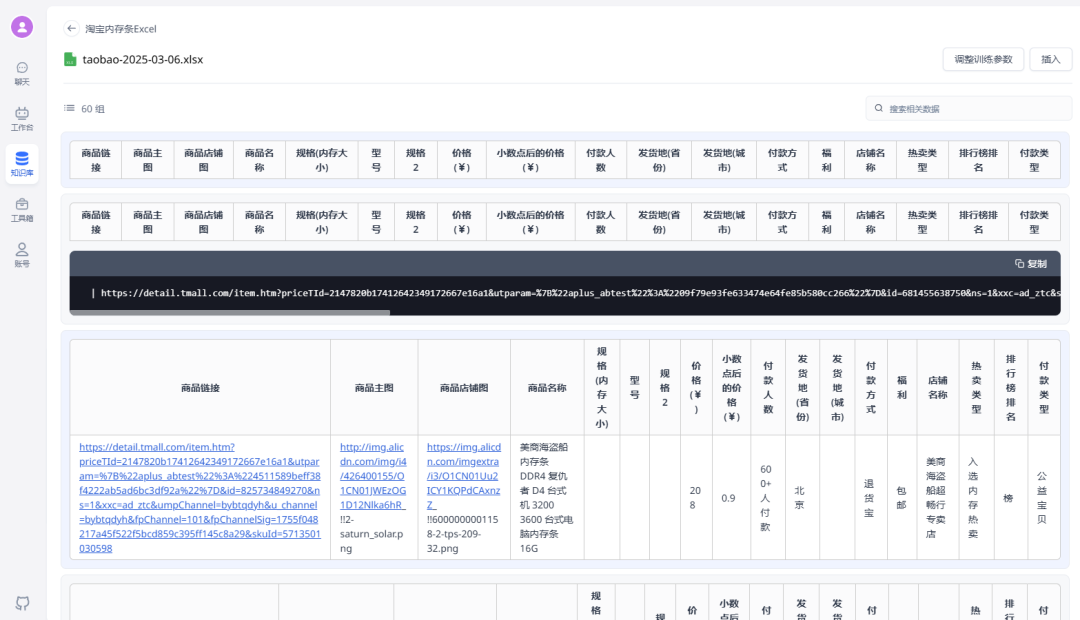1080x620 pixels.
Task: Click the 美商海盗船内存条 product name cell
Action: pyautogui.click(x=547, y=497)
